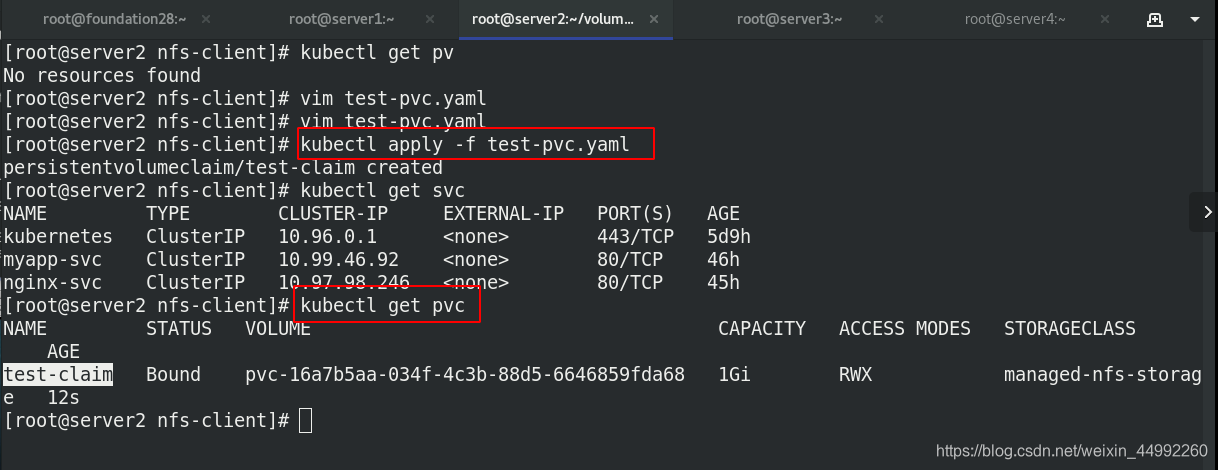Click the '45h' age of nginx-svc
This screenshot has width=1218, height=470.
point(723,283)
